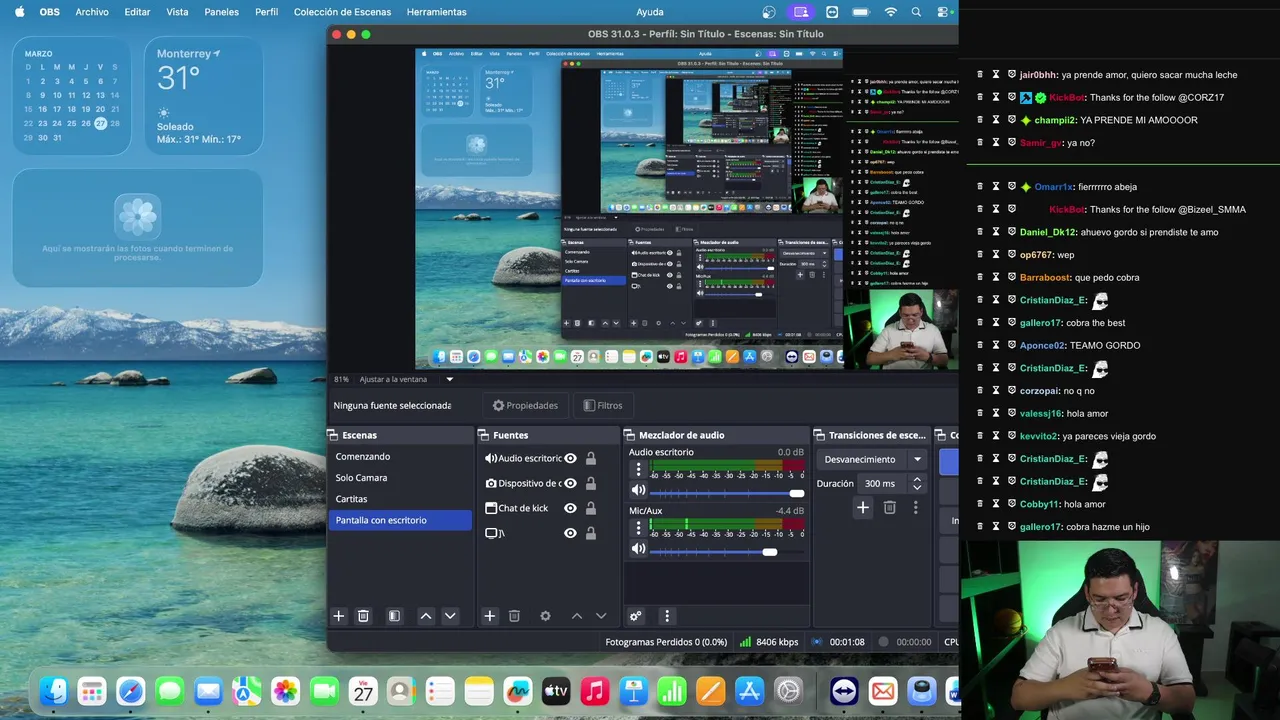
Task: Lock the Dispositivo de captura source
Action: click(x=591, y=483)
